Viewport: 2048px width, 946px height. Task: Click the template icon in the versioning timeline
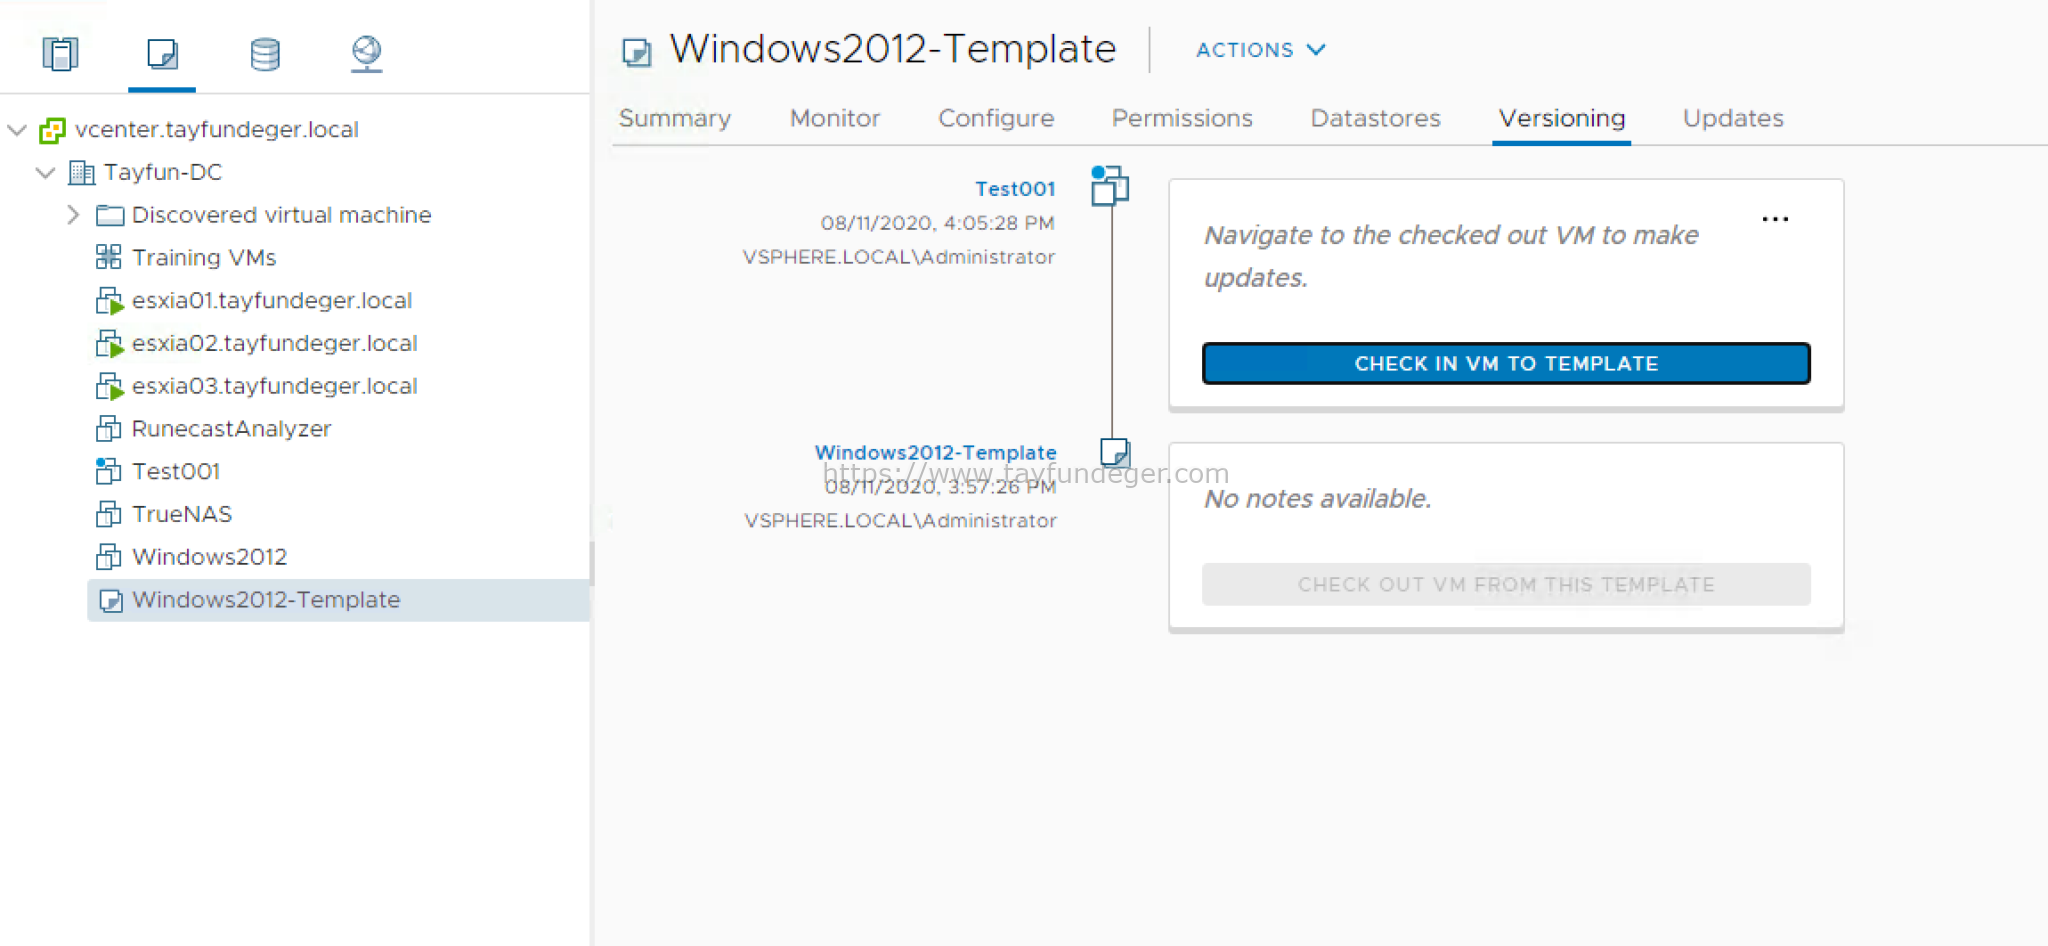(1114, 452)
